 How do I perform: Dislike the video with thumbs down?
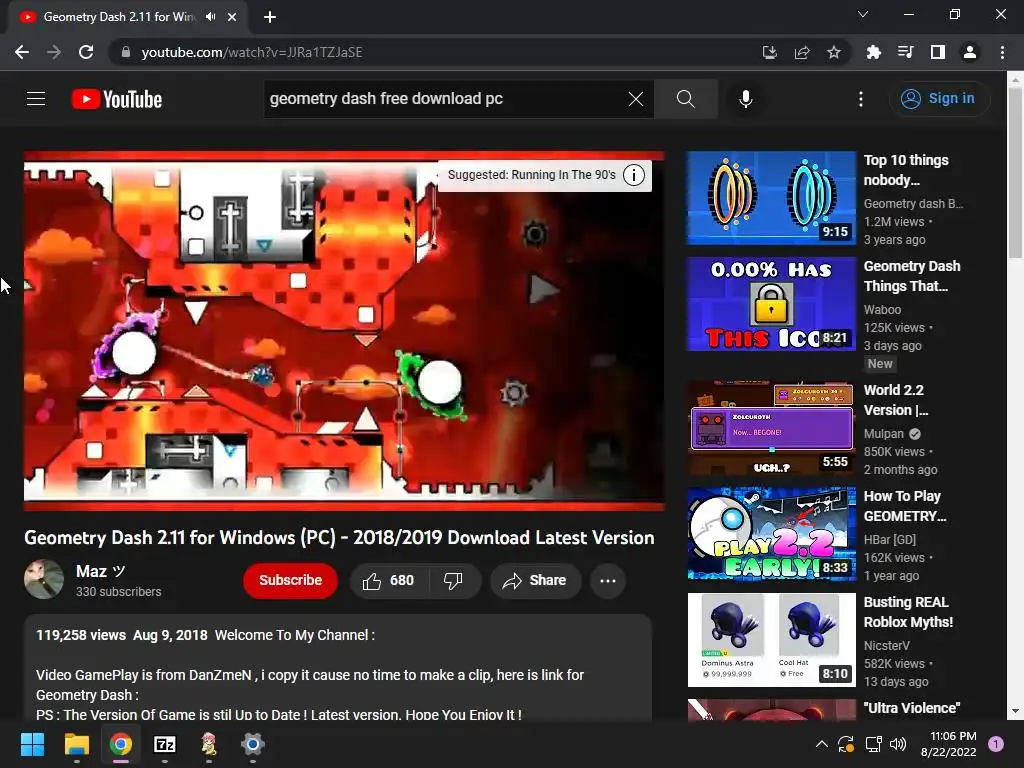click(x=453, y=581)
